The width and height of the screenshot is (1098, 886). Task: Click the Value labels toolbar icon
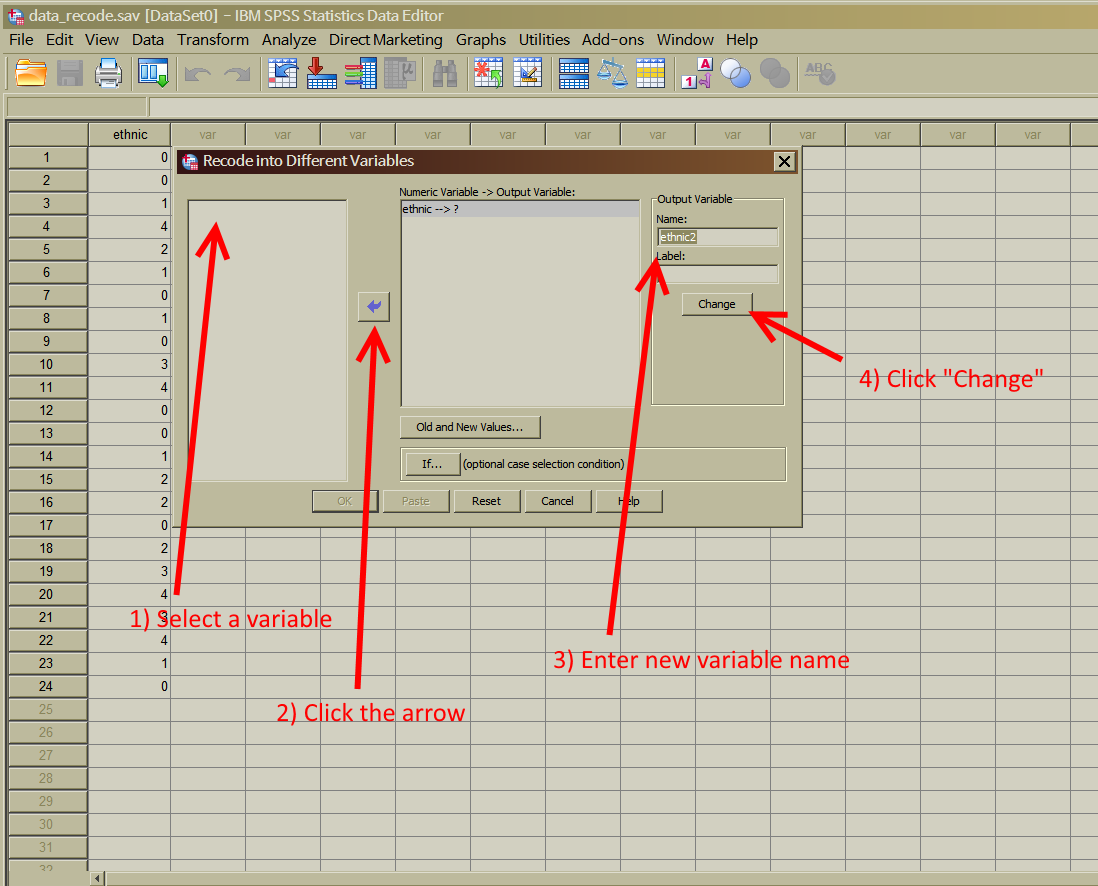coord(697,73)
